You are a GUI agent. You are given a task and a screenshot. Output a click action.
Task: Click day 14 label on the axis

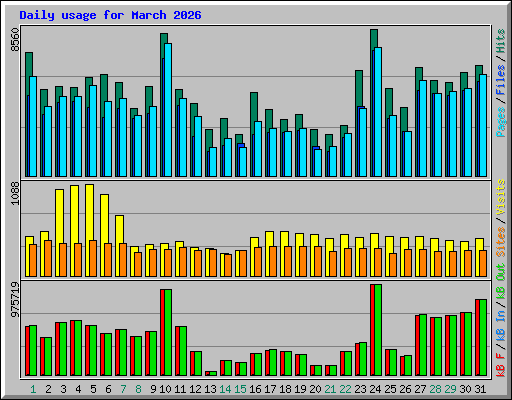click(225, 389)
